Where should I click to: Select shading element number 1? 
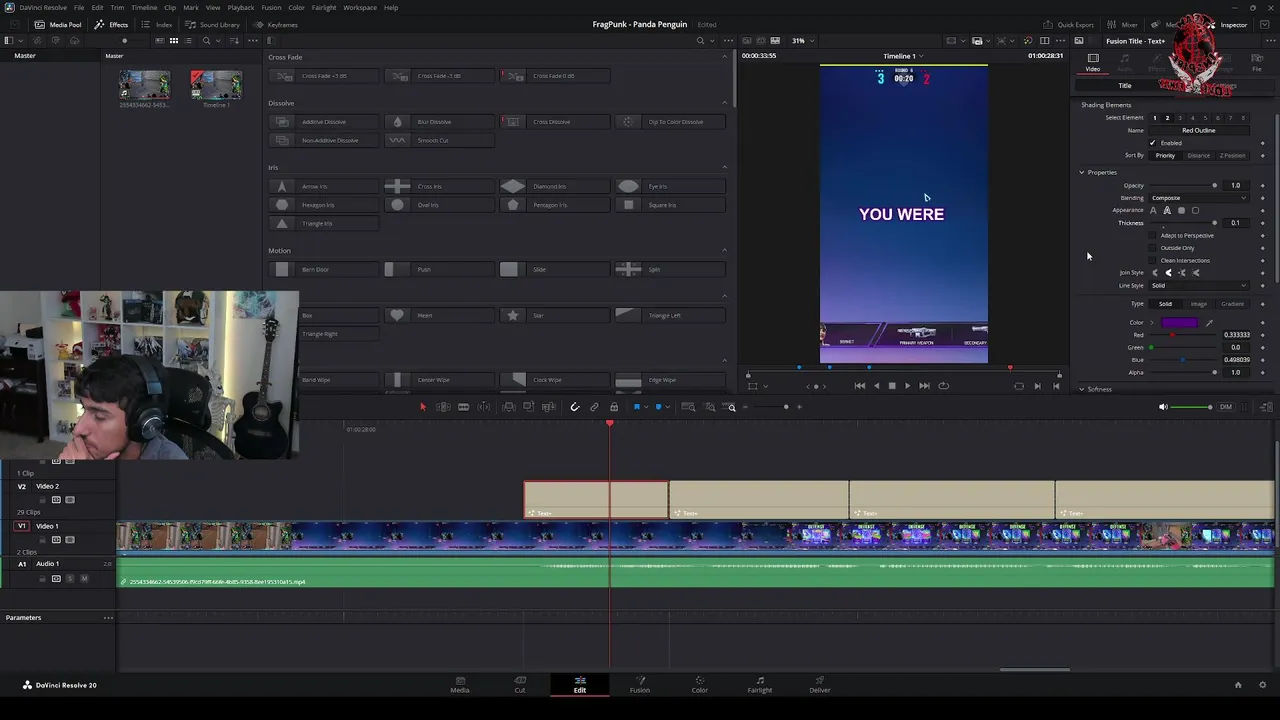coord(1154,118)
